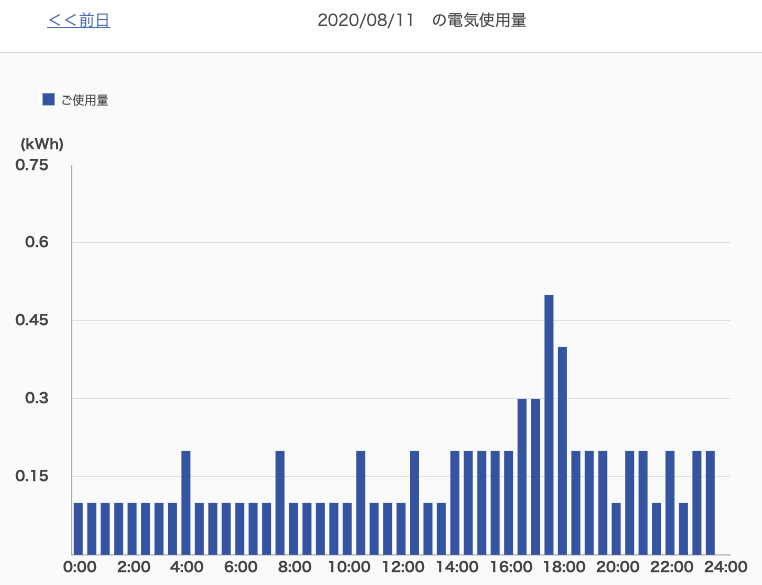Click the ご使用量 legend label text
Image resolution: width=762 pixels, height=585 pixels.
coord(84,100)
